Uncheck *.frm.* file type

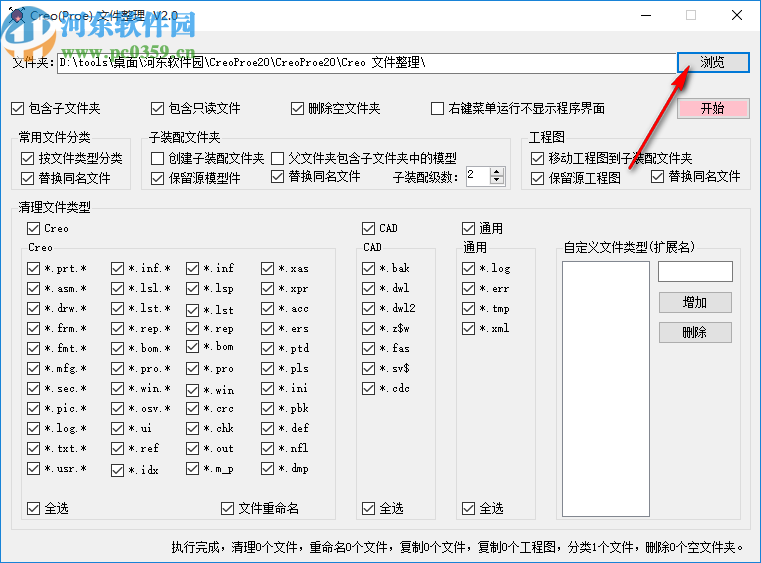click(x=33, y=329)
